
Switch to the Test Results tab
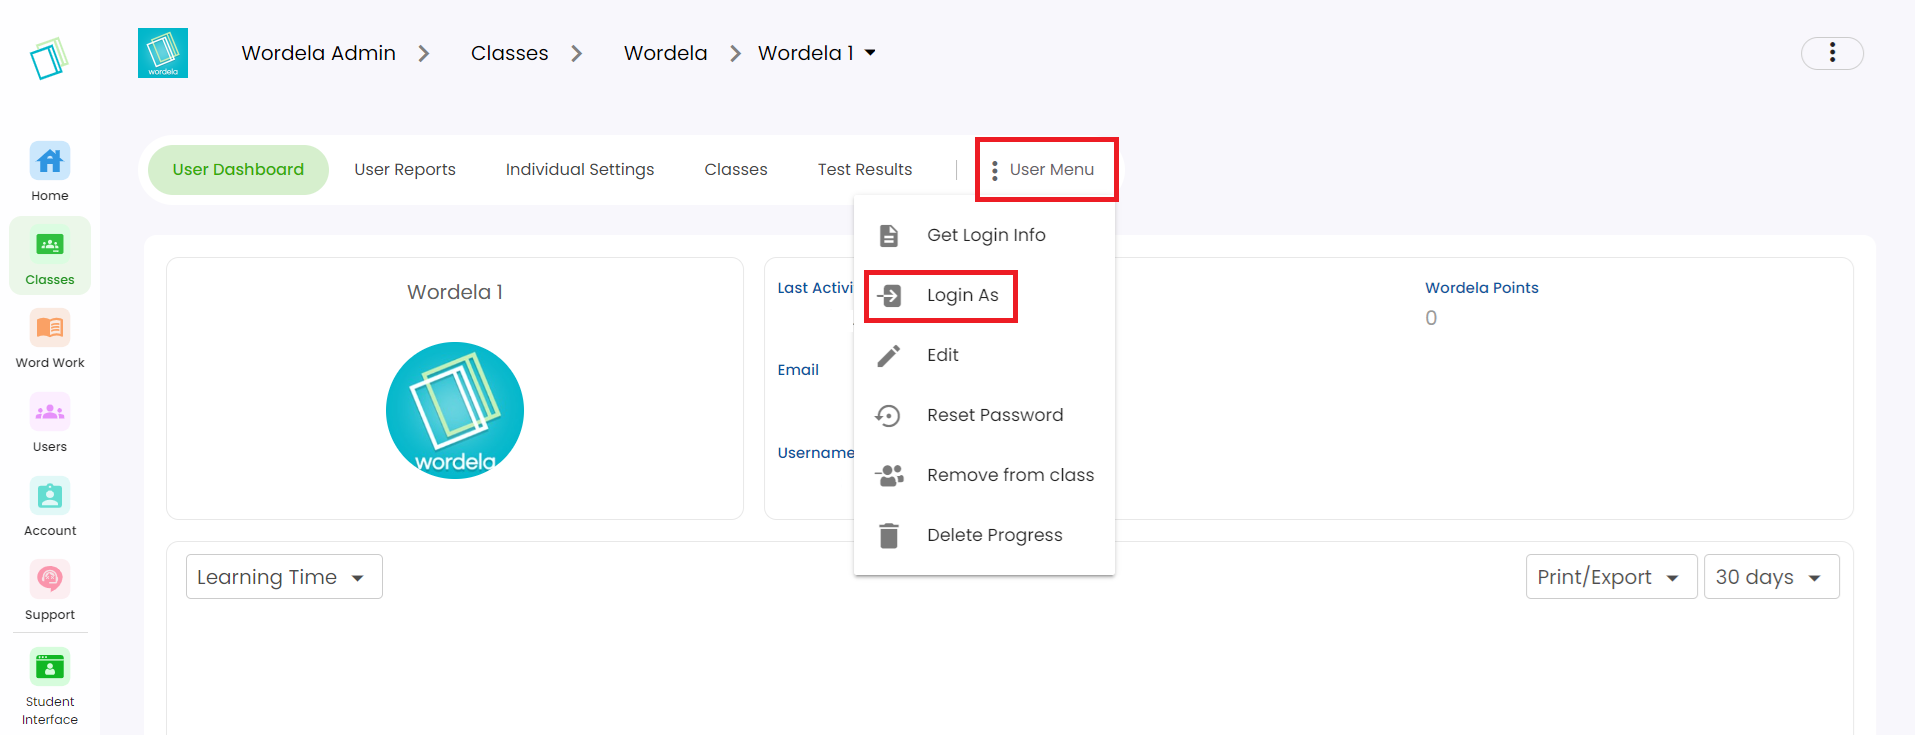[865, 170]
